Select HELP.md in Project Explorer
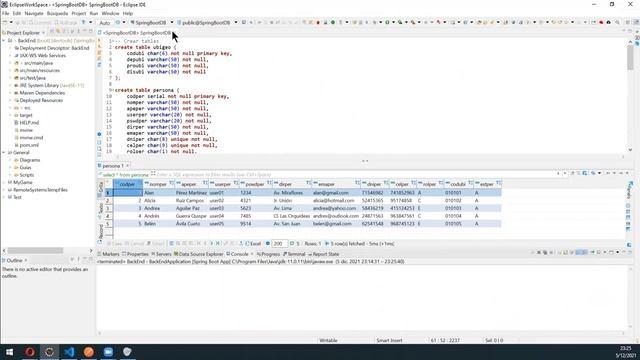The image size is (640, 360). coord(29,122)
